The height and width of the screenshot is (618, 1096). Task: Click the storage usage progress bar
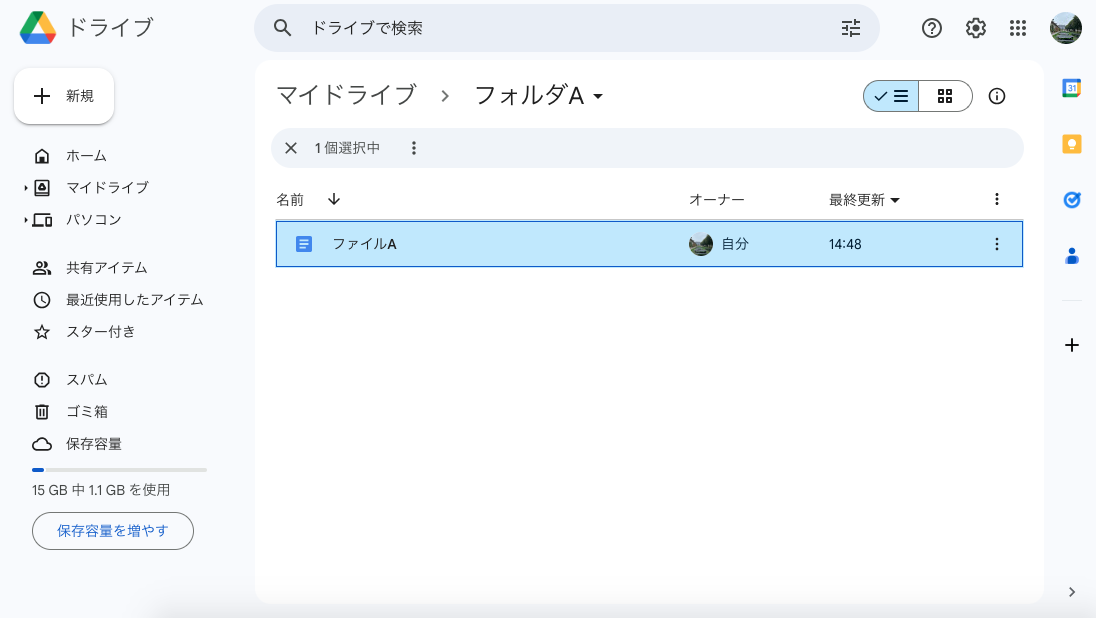(120, 469)
